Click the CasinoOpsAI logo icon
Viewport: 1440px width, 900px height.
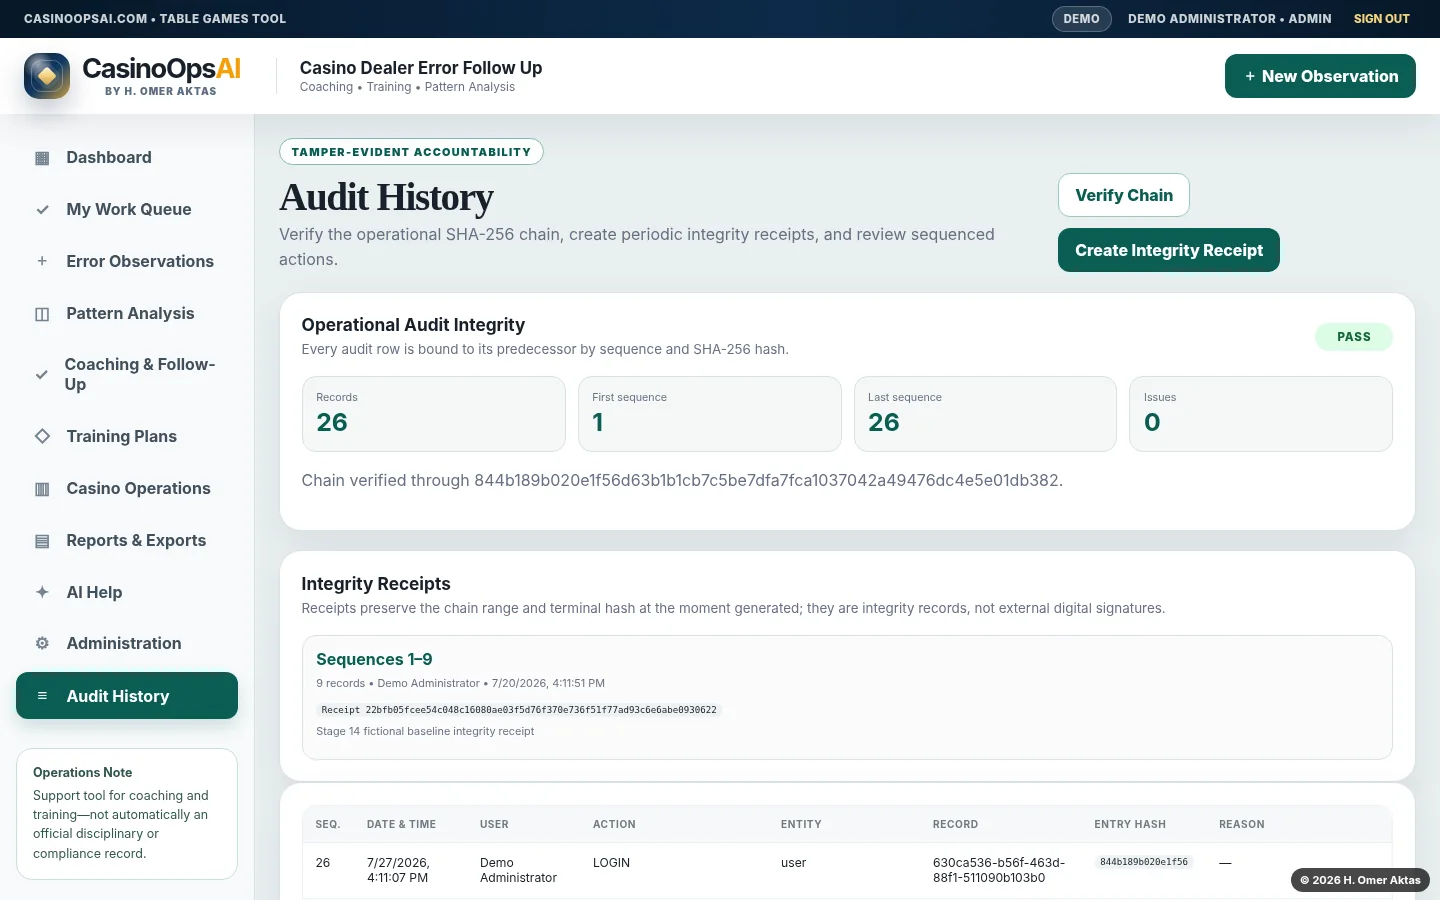[x=47, y=76]
